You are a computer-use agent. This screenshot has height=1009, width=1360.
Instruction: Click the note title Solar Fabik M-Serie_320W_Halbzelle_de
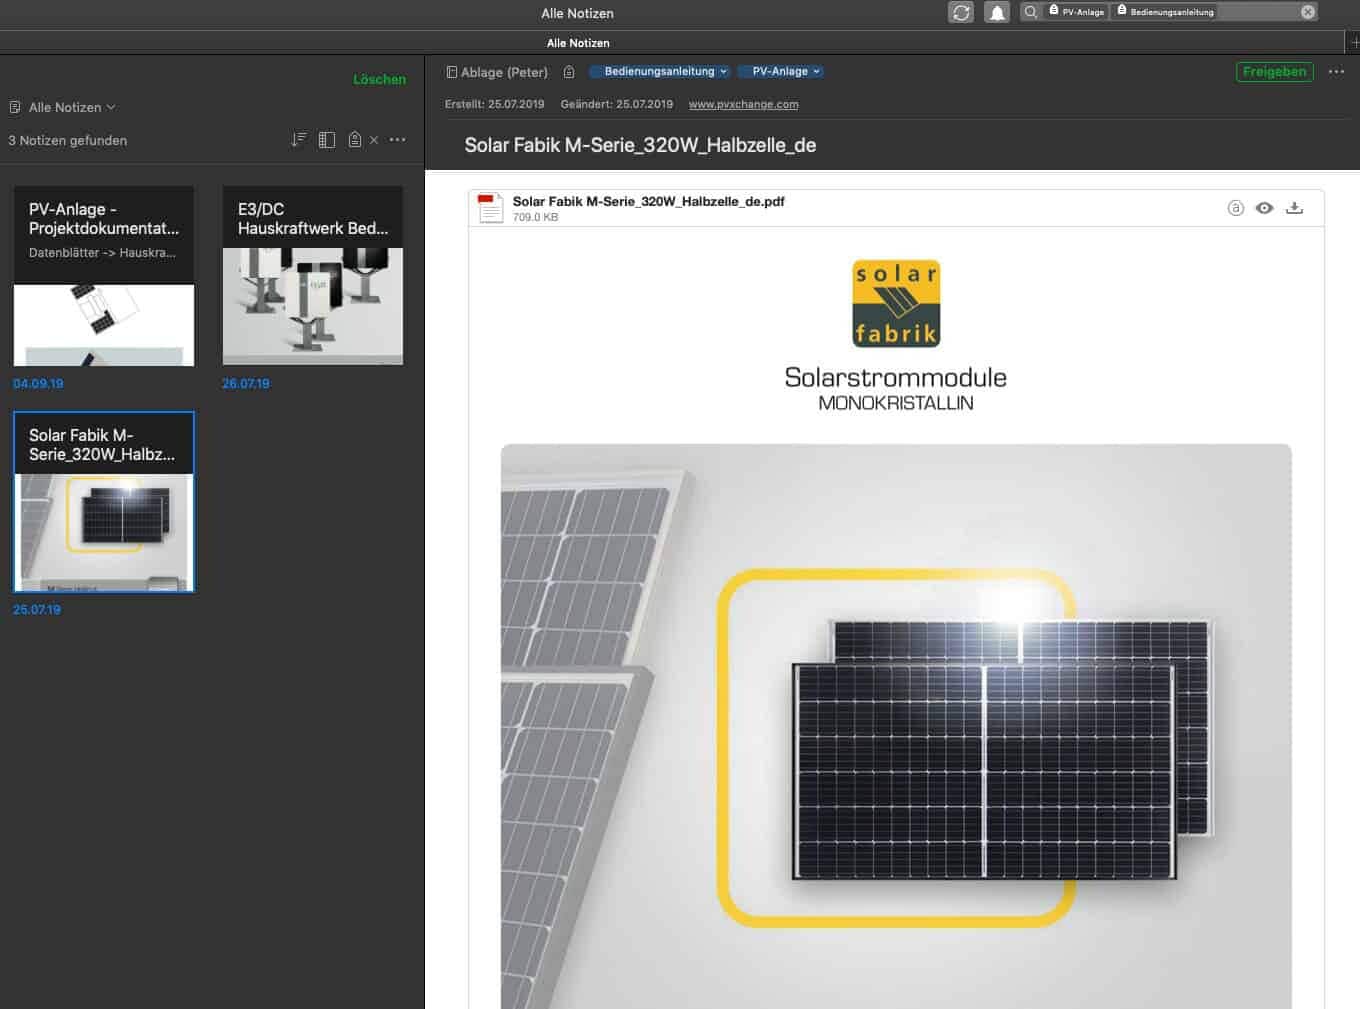coord(640,145)
